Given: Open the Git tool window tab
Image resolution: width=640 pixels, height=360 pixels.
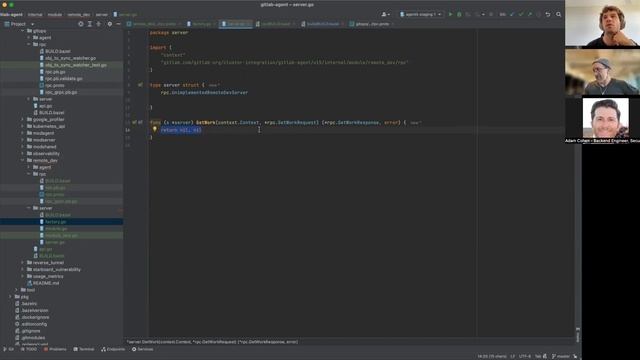Looking at the screenshot, I should pos(9,349).
